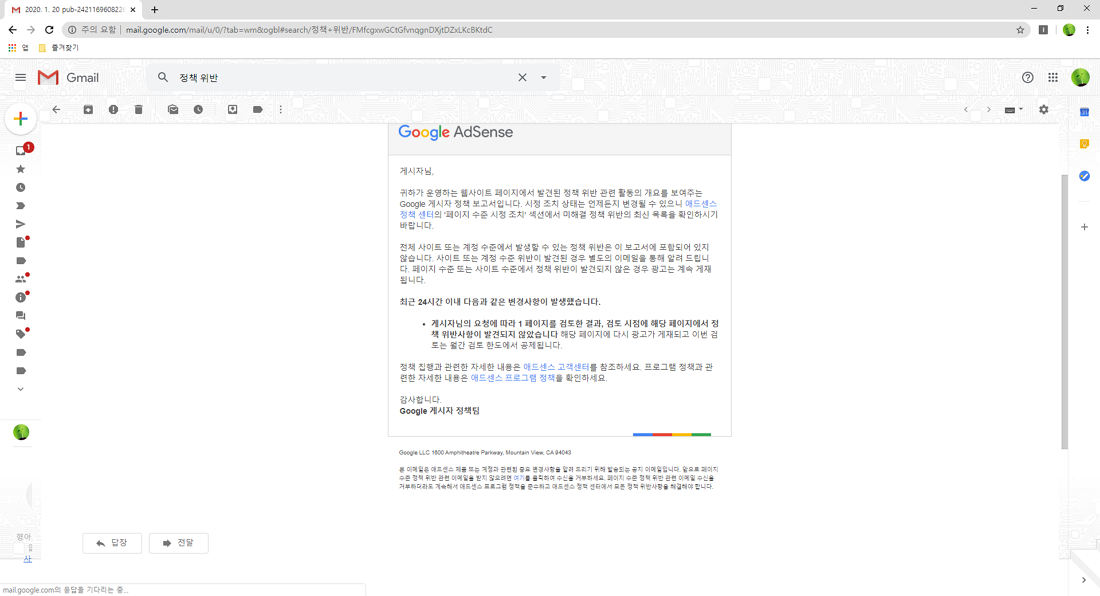Archive this email
Image resolution: width=1100 pixels, height=596 pixels.
coord(88,109)
